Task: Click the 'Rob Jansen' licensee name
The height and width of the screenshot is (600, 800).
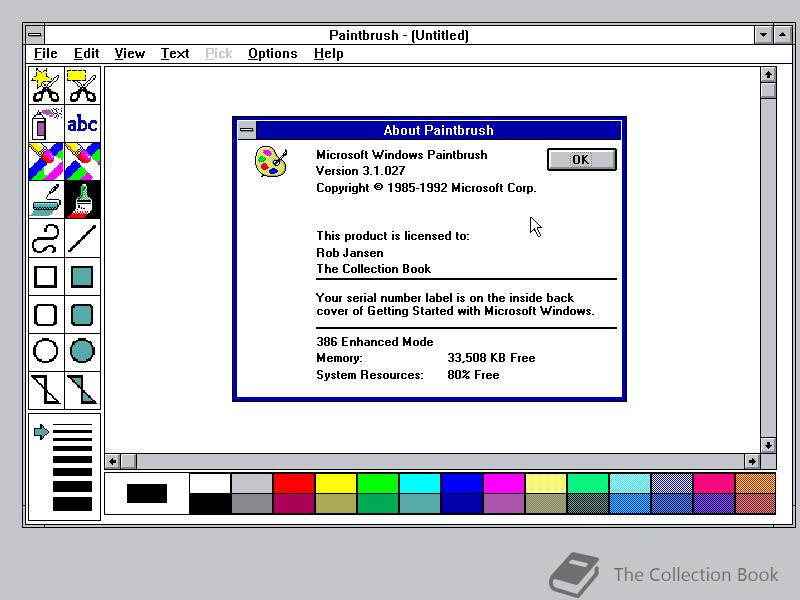Action: (x=349, y=253)
